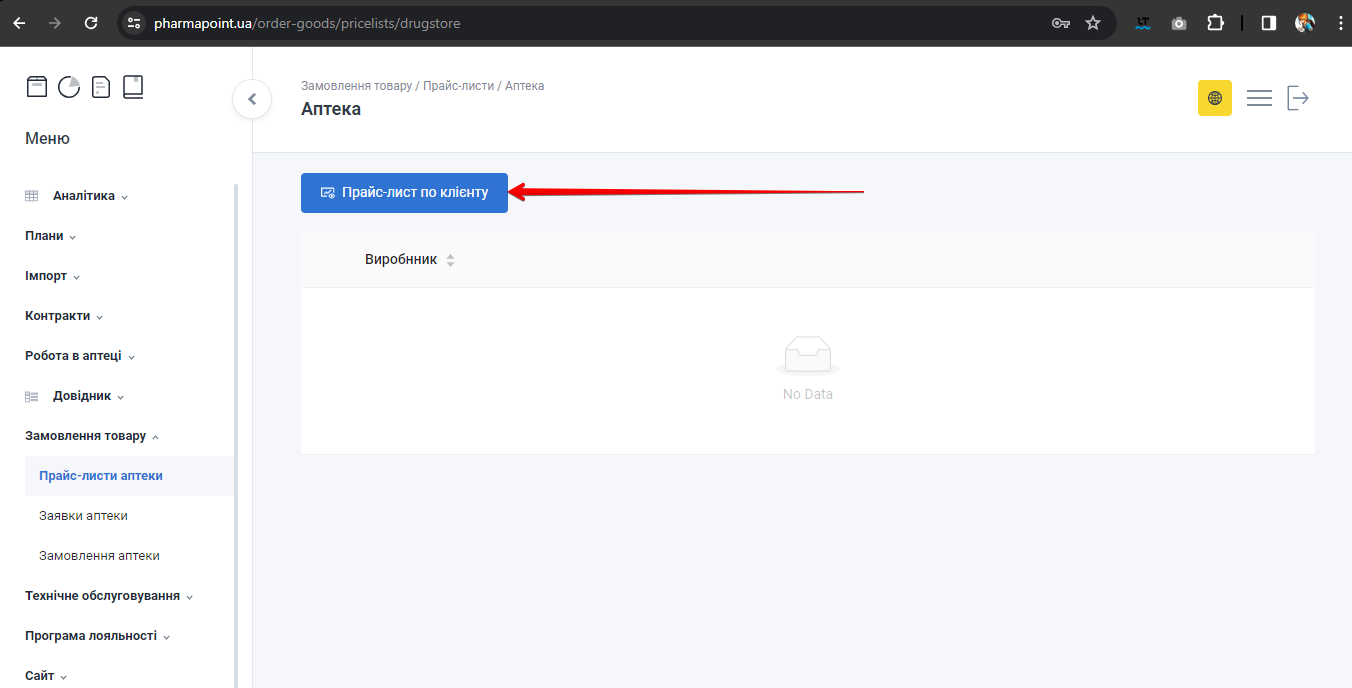Click the logout arrow icon
The image size is (1352, 688).
click(x=1298, y=98)
